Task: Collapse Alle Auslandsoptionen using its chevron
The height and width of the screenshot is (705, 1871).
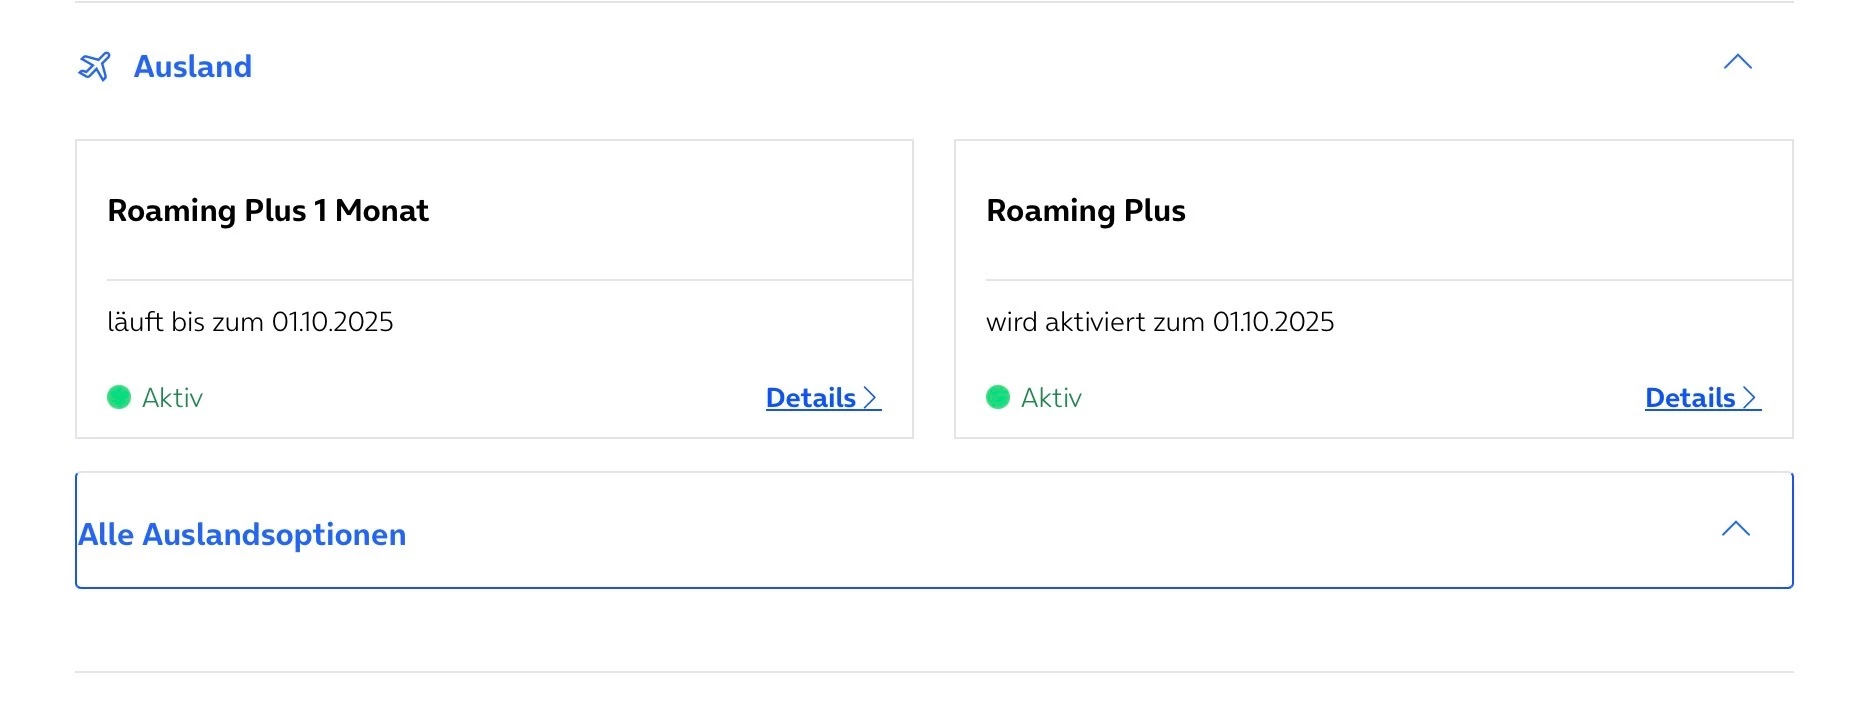Action: click(x=1736, y=529)
